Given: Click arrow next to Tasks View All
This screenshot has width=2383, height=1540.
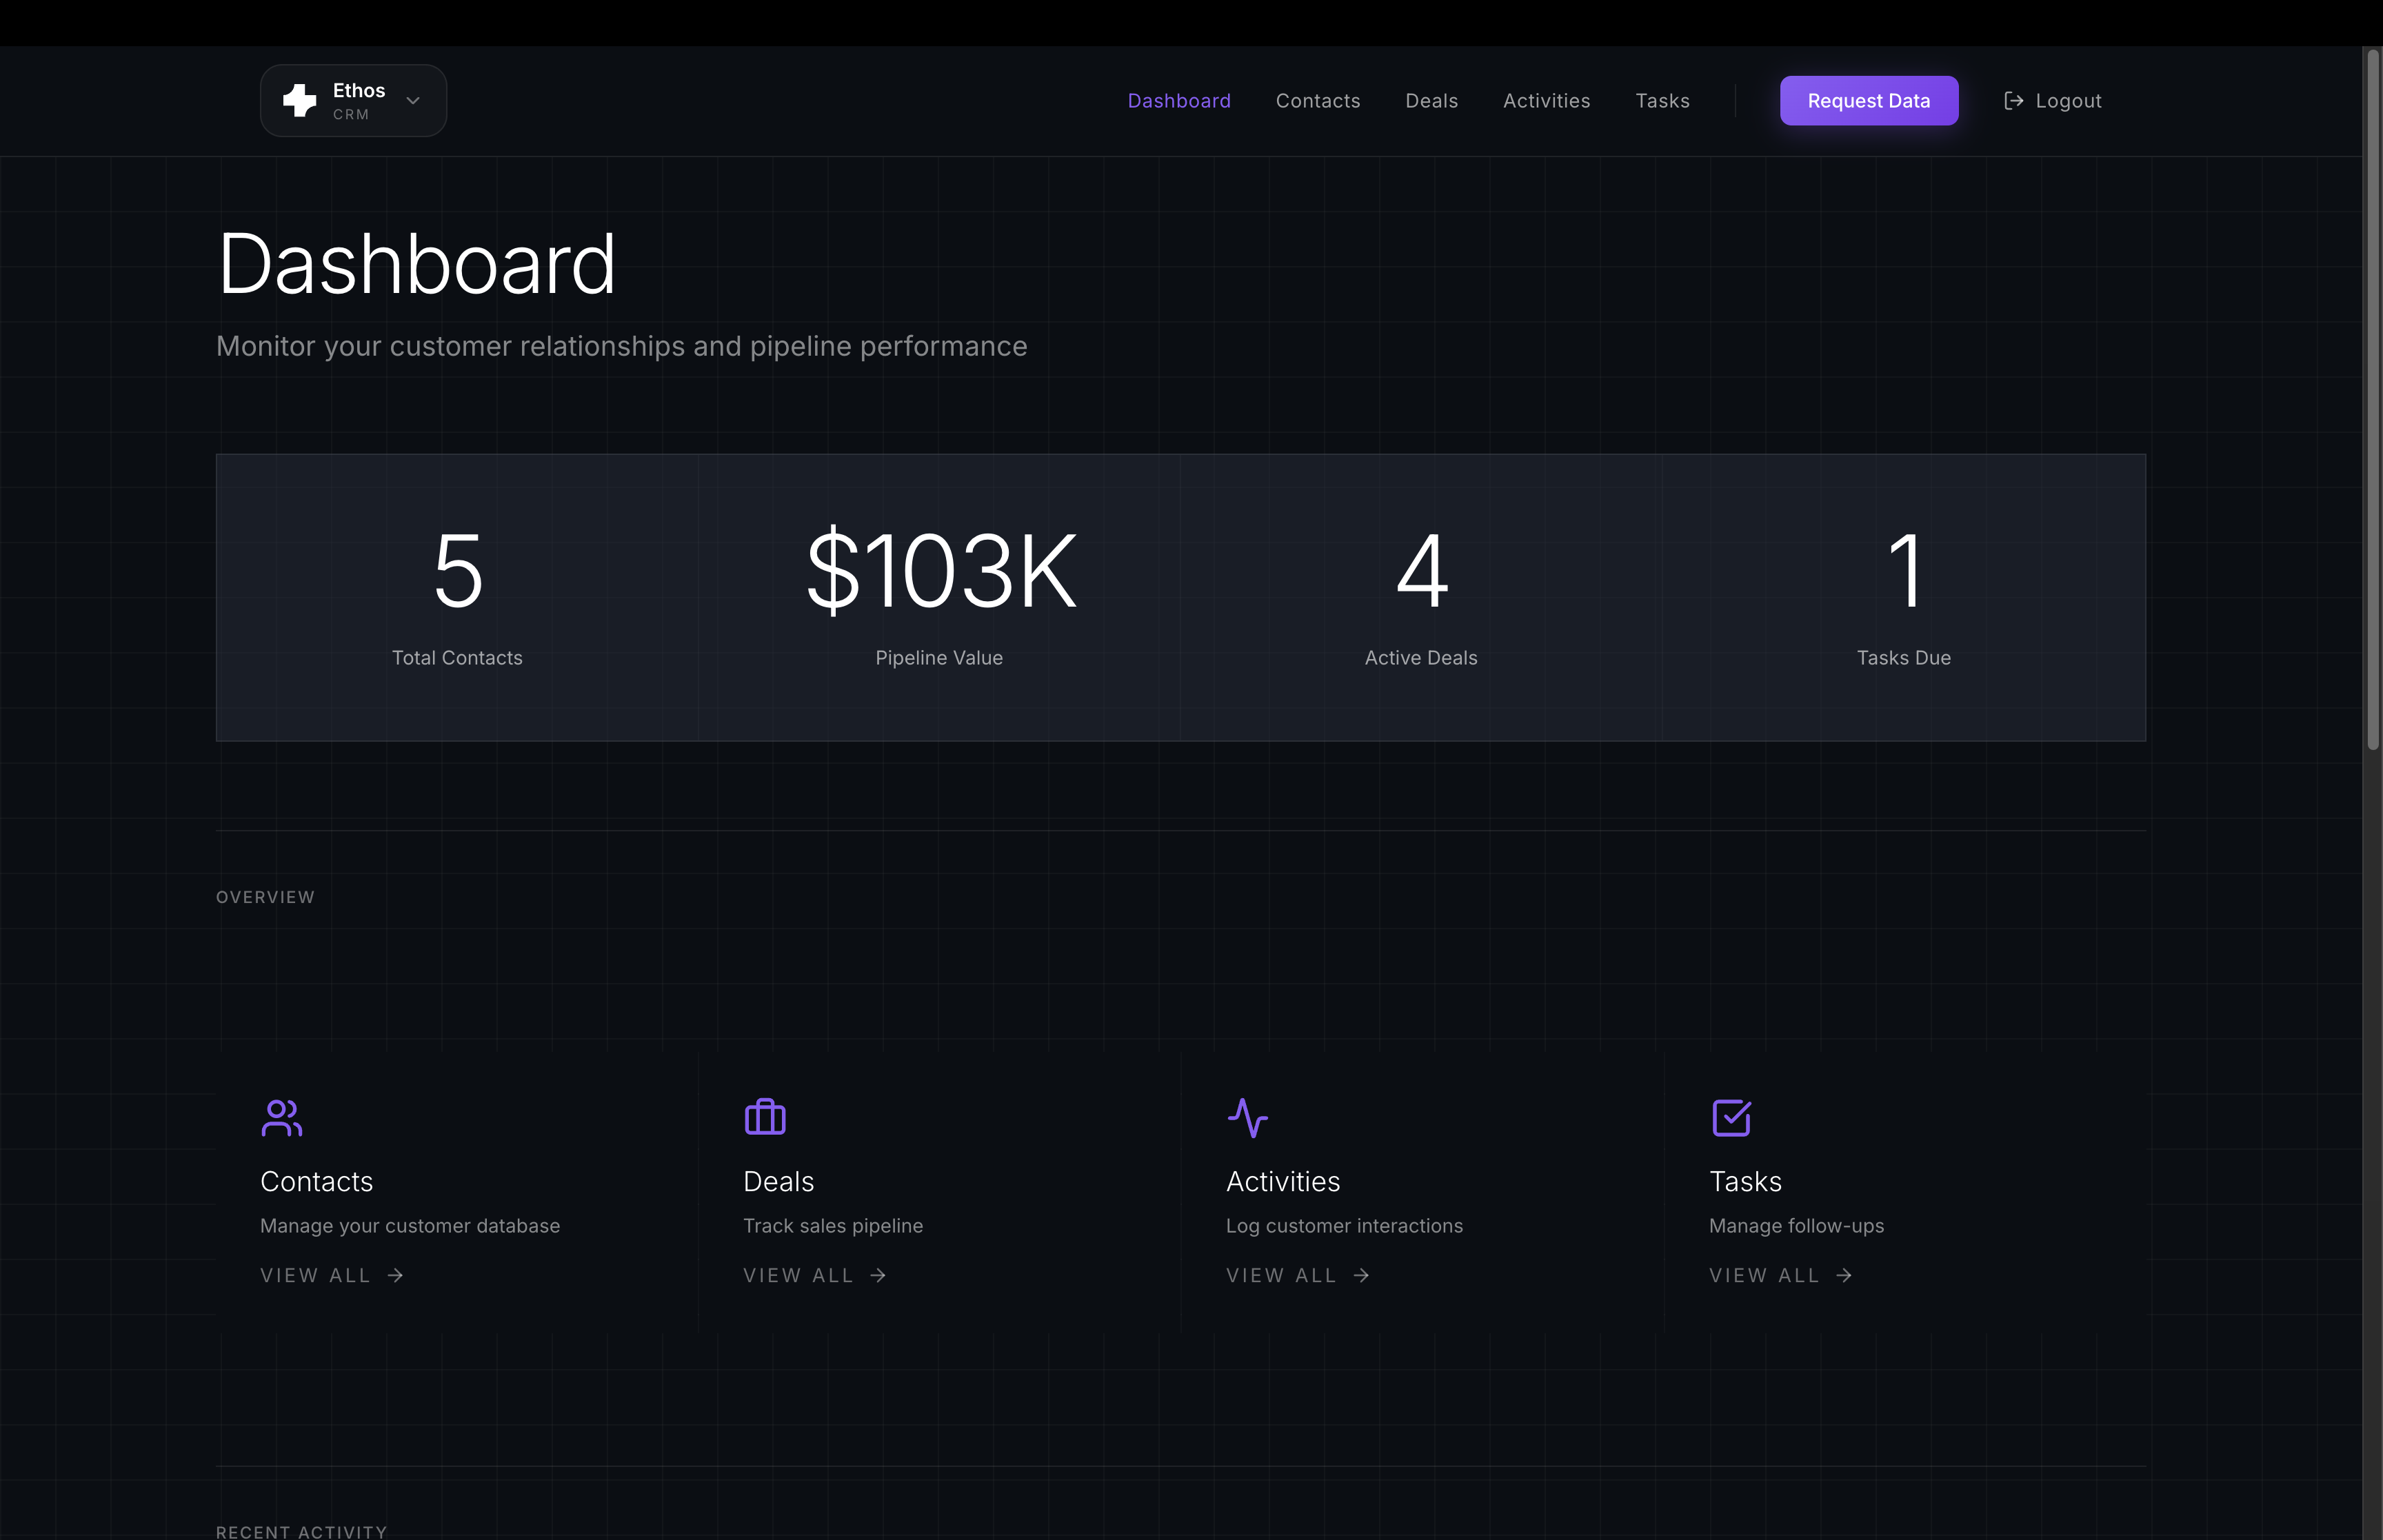Looking at the screenshot, I should click(1844, 1275).
